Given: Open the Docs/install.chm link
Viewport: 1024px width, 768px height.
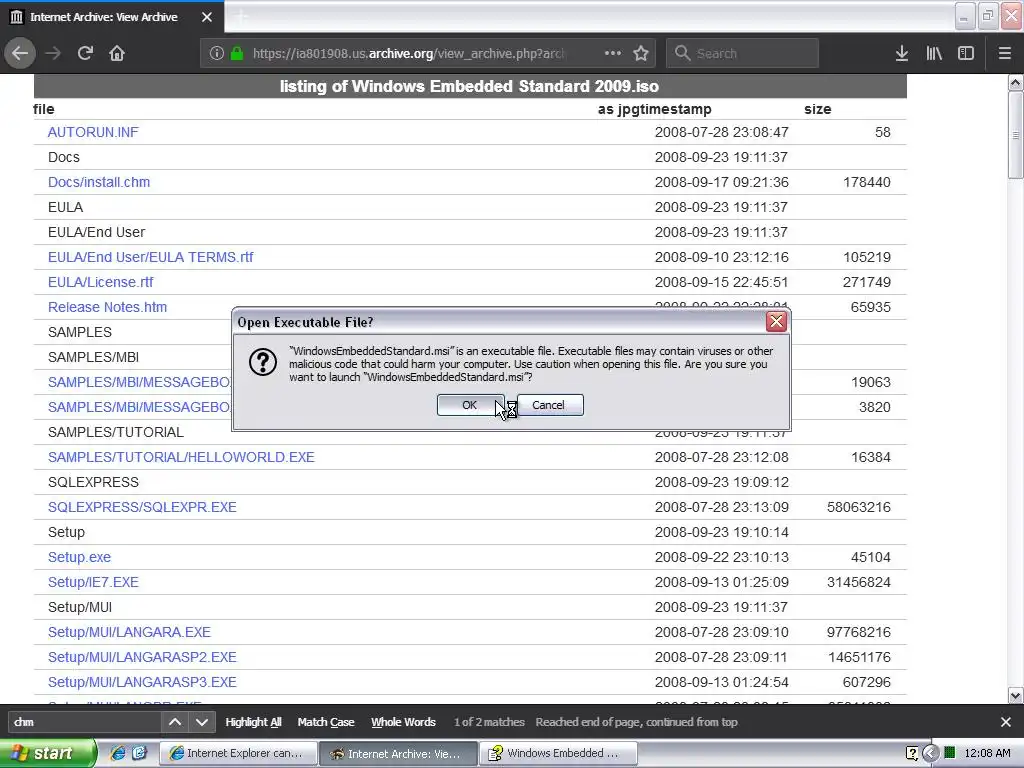Looking at the screenshot, I should pyautogui.click(x=99, y=182).
